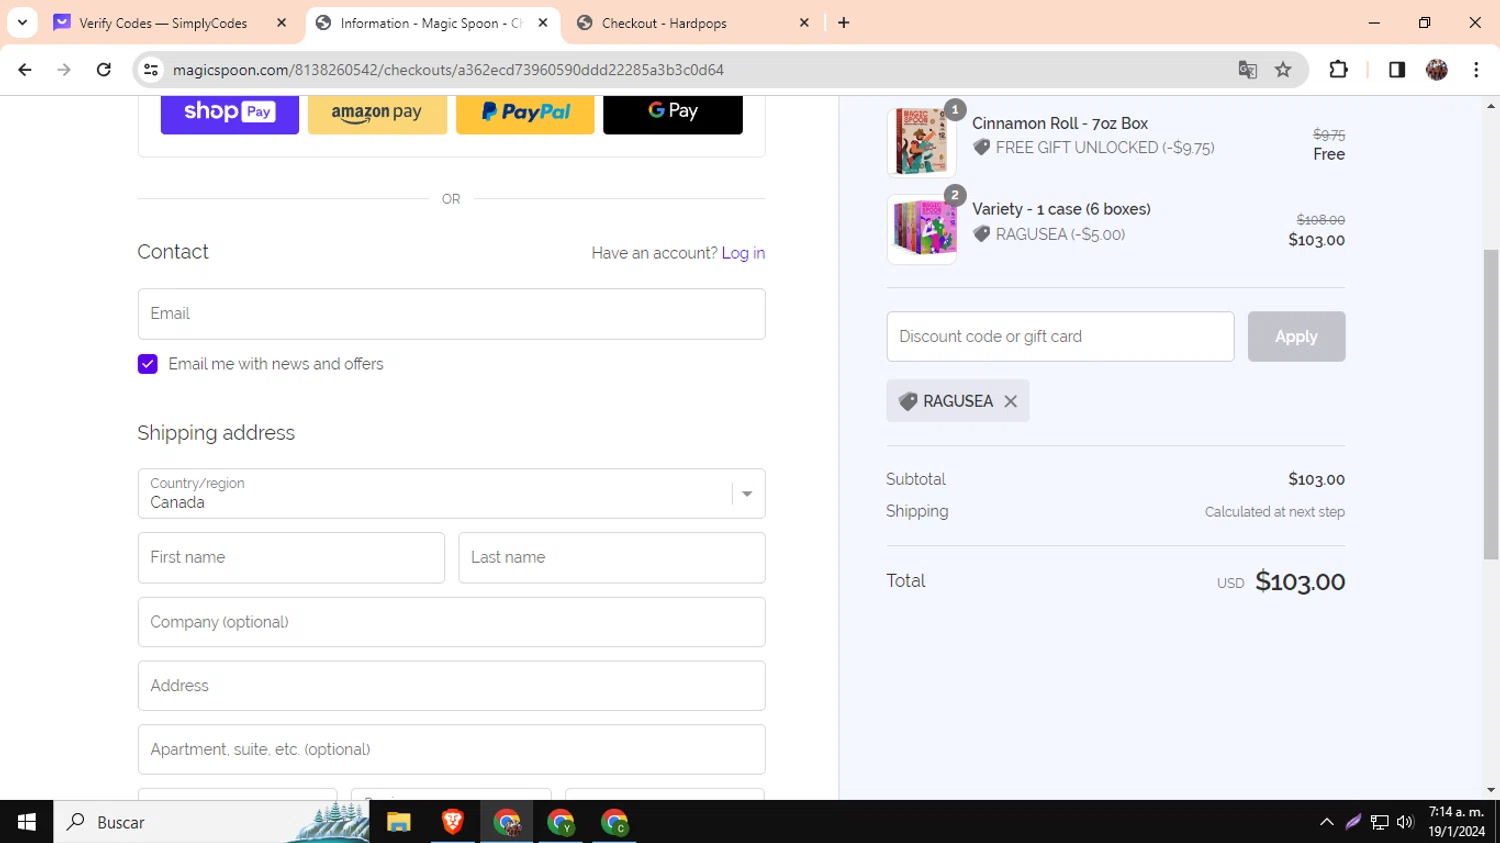Click the 'FREE GIFT UNLOCKED (-$9.75)' label
The width and height of the screenshot is (1500, 843).
pyautogui.click(x=1105, y=148)
